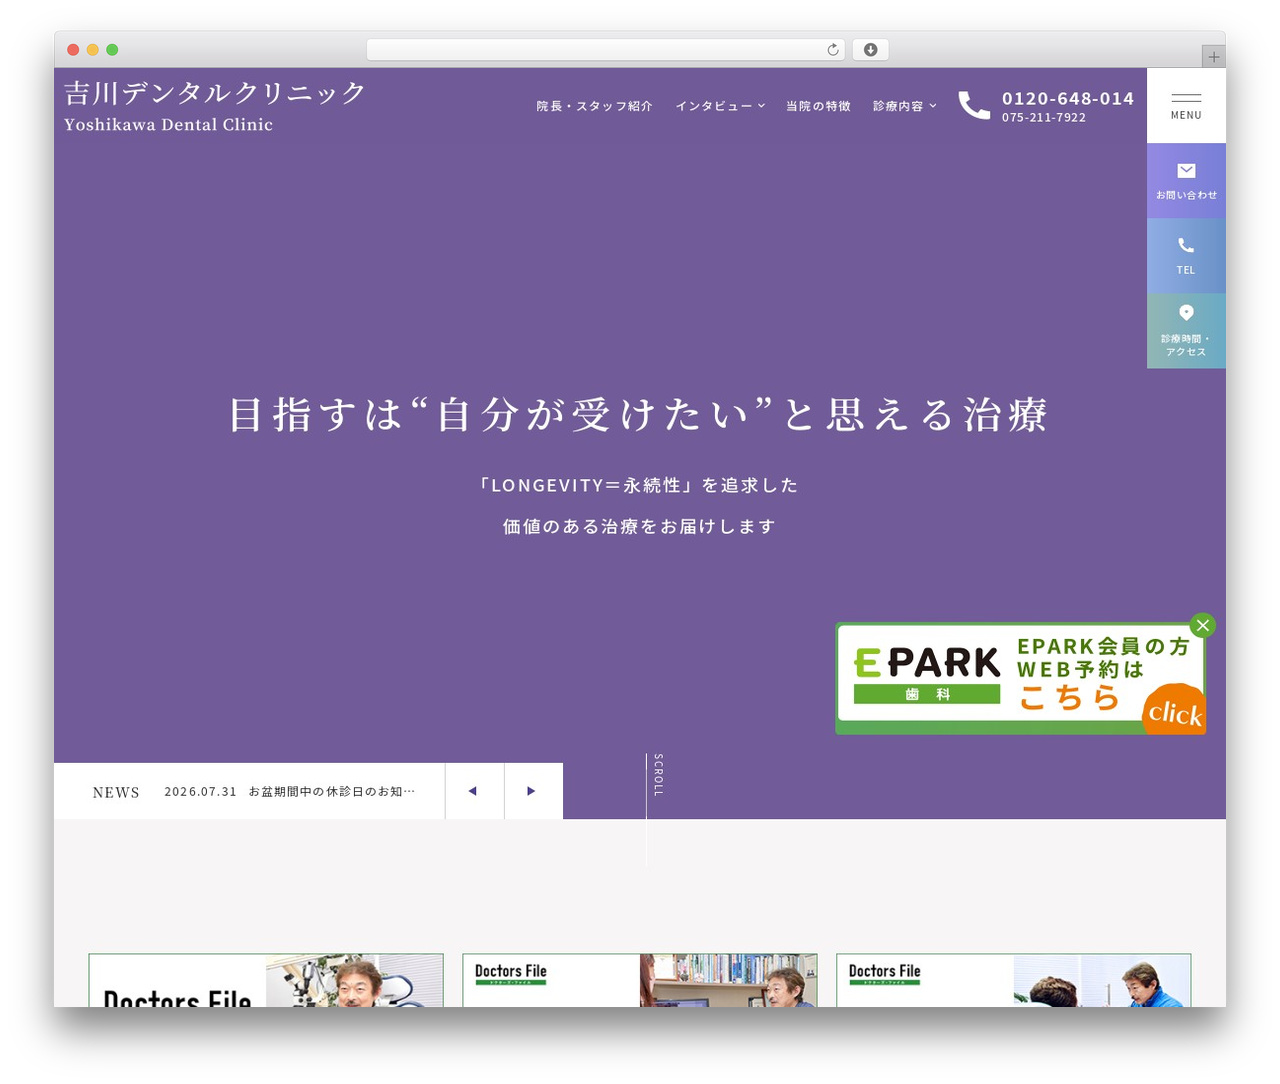Click the yellow minimize window button

click(93, 50)
